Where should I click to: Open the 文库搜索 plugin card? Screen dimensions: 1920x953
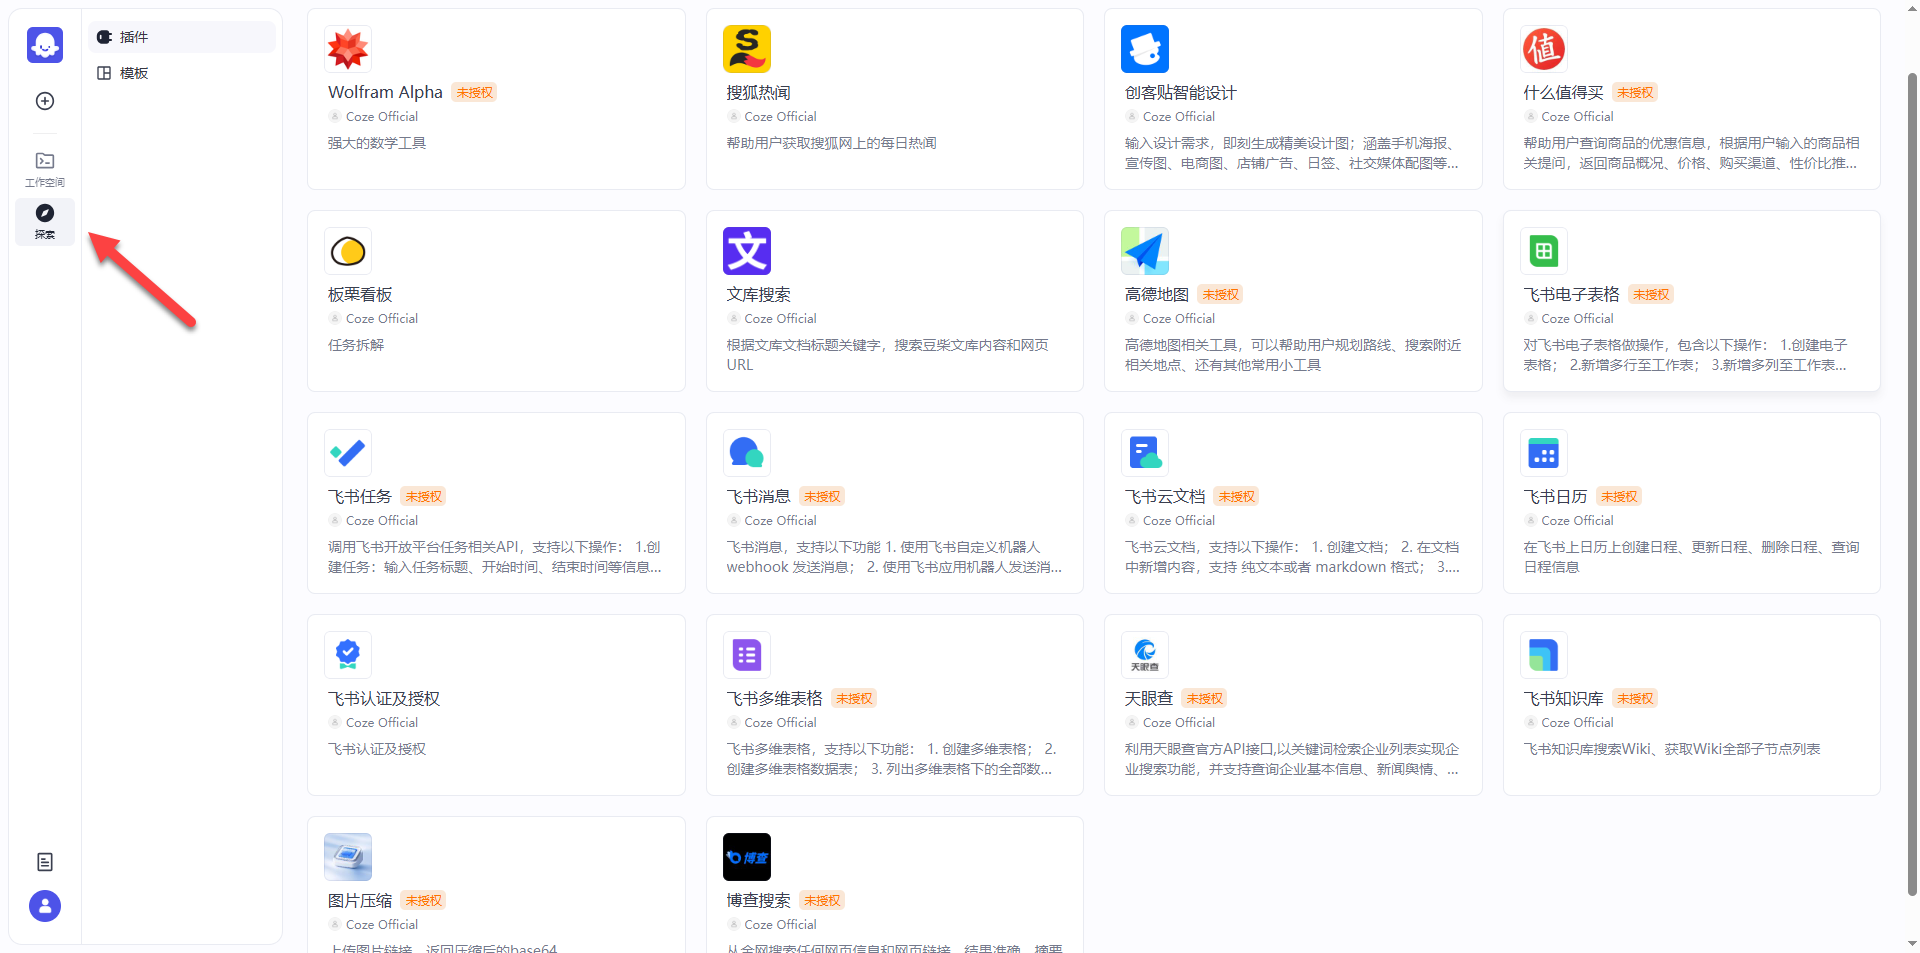(x=894, y=300)
